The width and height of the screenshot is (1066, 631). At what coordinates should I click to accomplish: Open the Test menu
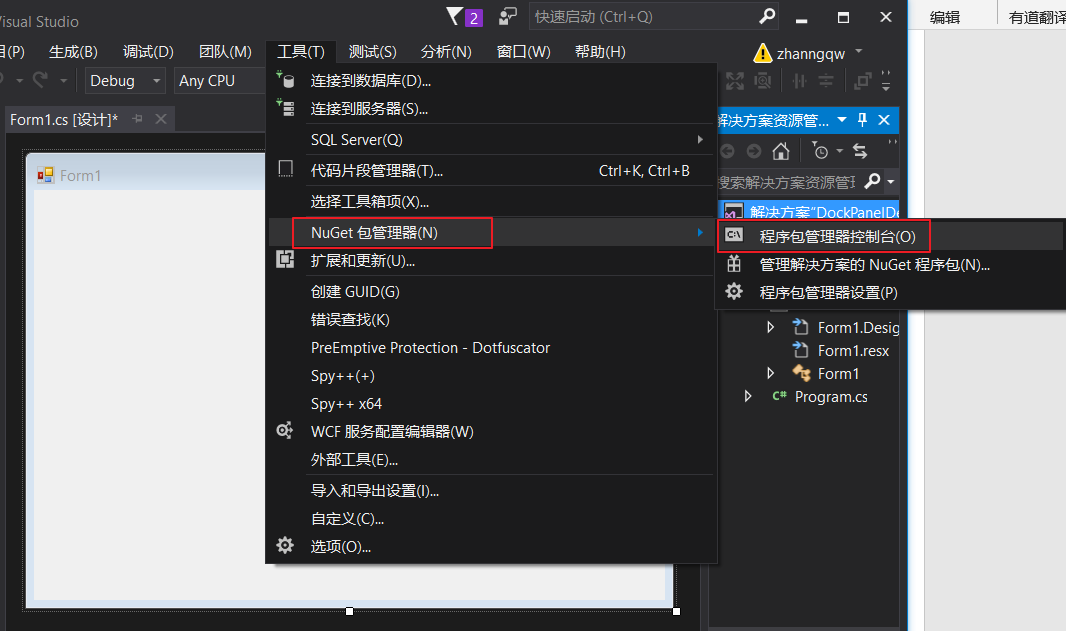click(373, 52)
